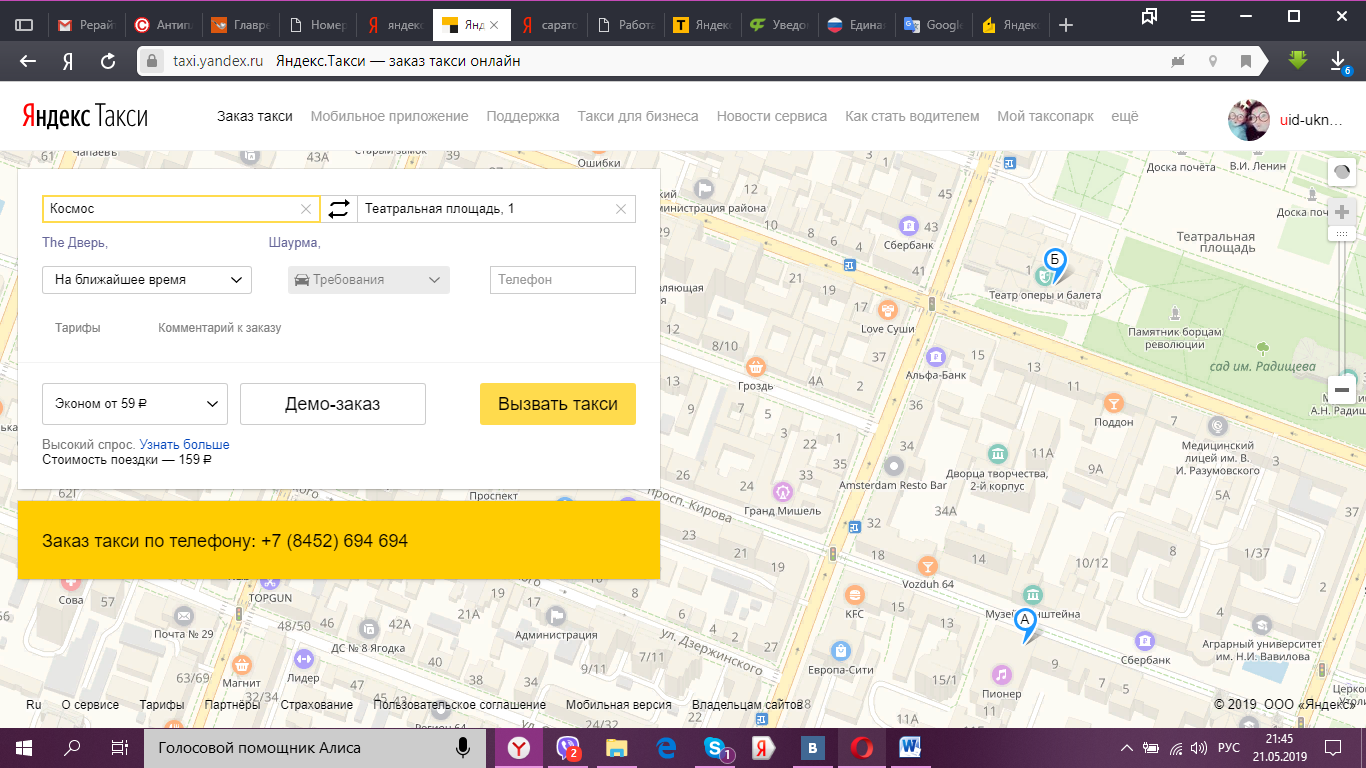Expand the На ближайшее время dropdown
1366x768 pixels.
(x=147, y=280)
